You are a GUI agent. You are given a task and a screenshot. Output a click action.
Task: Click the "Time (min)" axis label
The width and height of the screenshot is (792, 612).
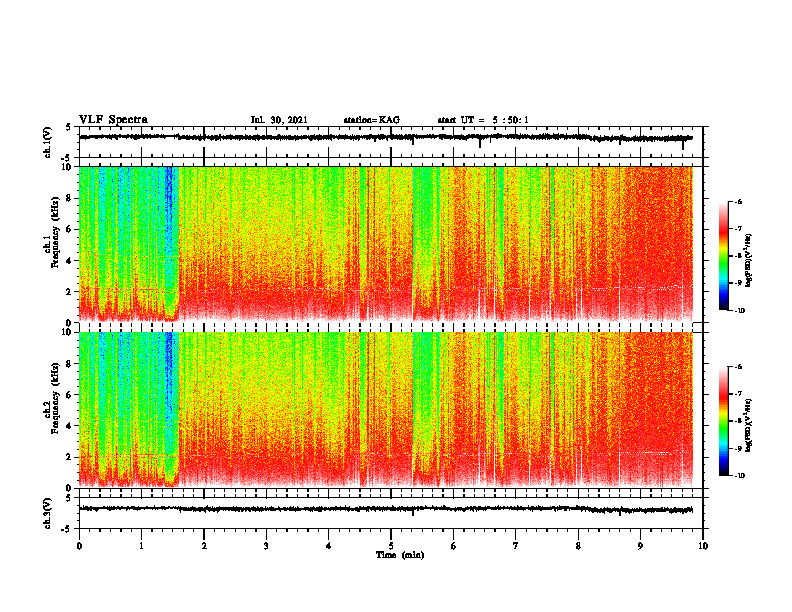click(x=400, y=555)
